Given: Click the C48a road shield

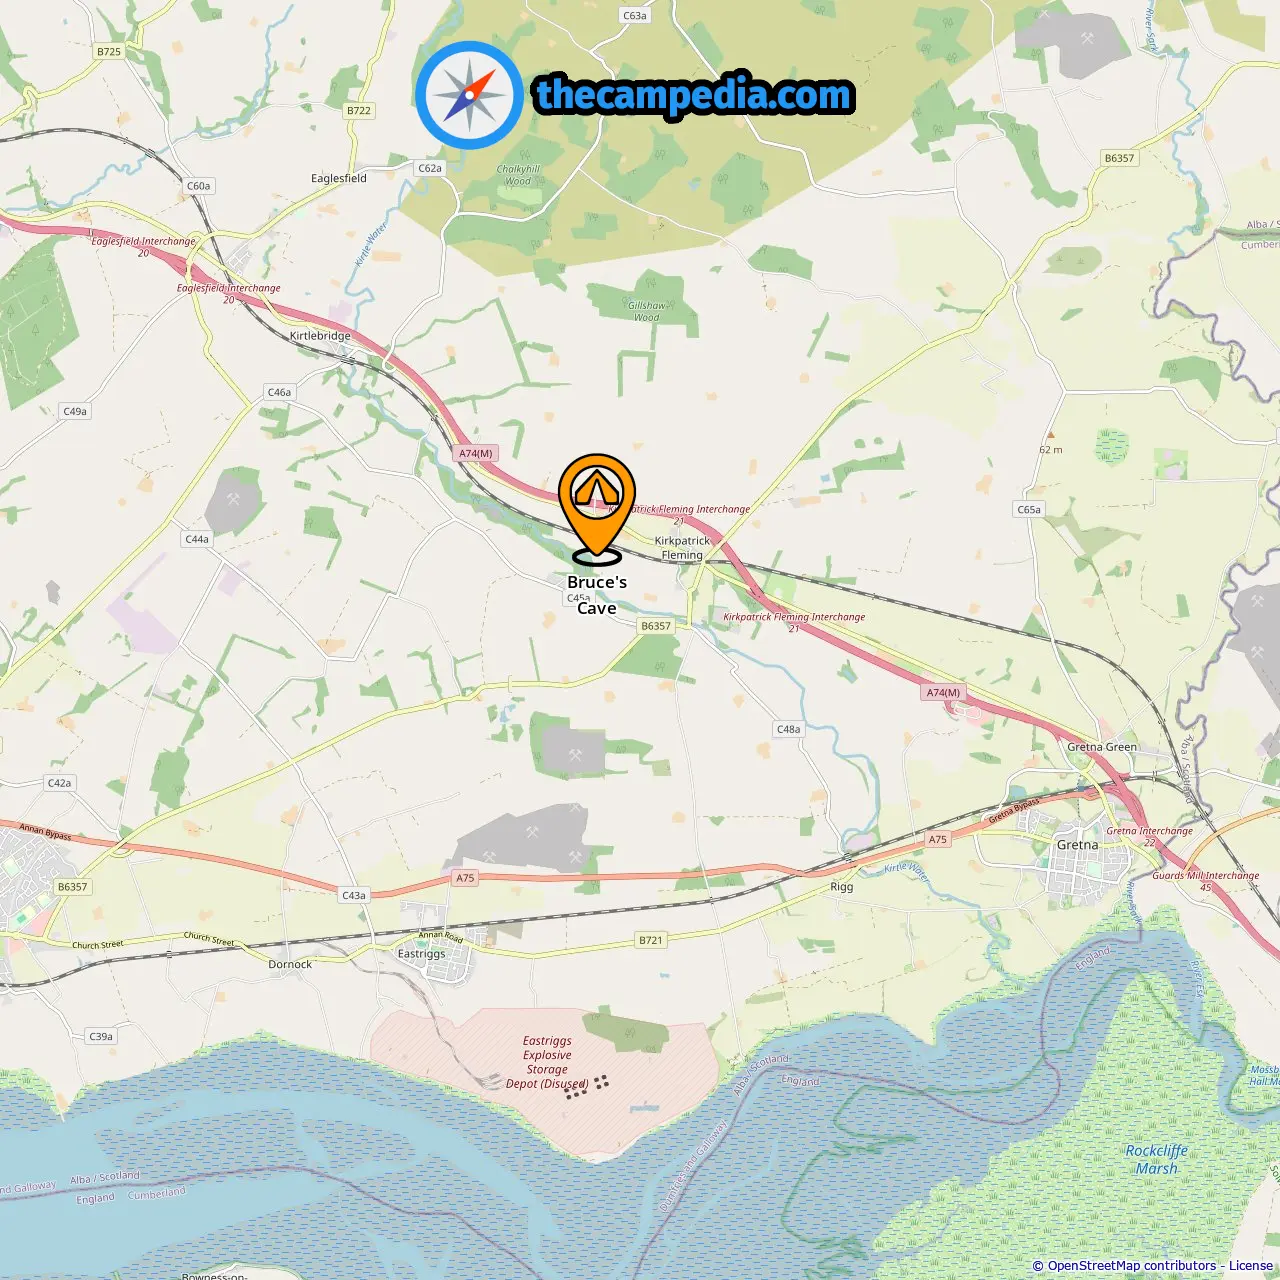Looking at the screenshot, I should coord(789,729).
